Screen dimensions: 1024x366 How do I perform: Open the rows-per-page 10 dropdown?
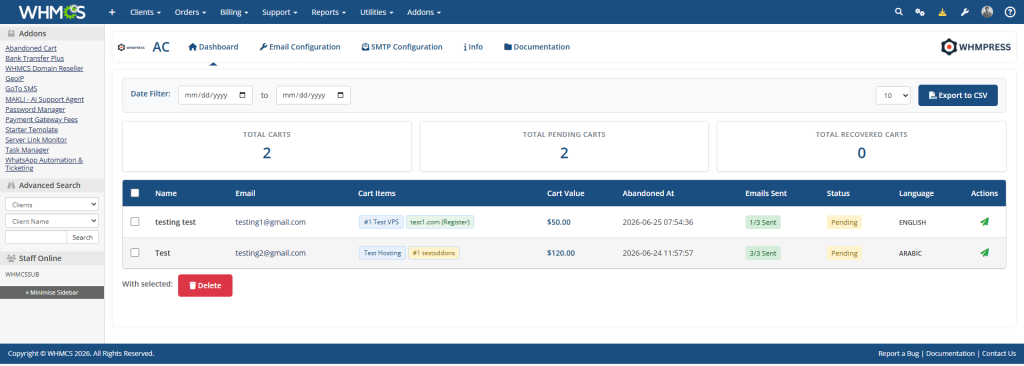(x=893, y=95)
